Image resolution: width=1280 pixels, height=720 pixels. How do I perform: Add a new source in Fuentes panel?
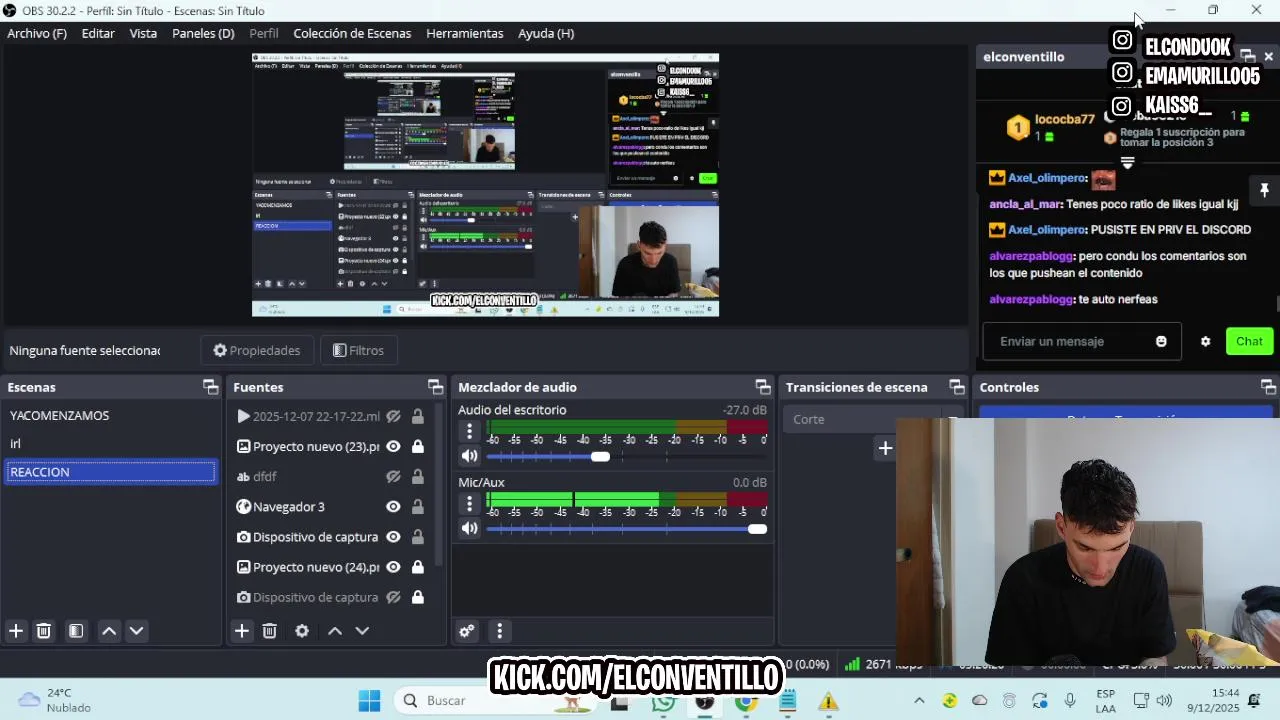(x=242, y=631)
